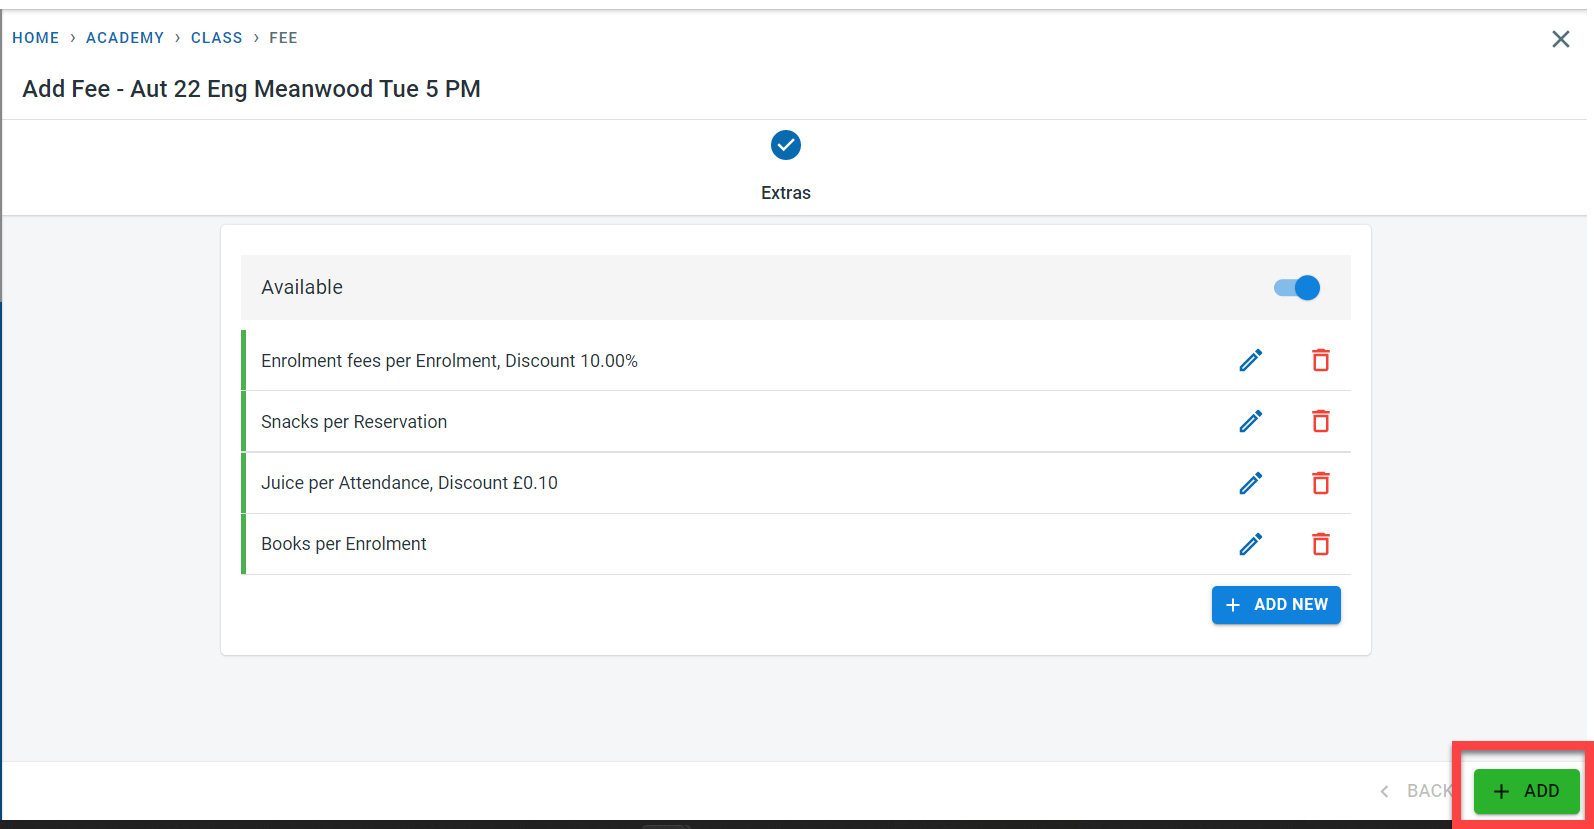Select the FEE breadcrumb item
Screen dimensions: 1594x829
[x=283, y=38]
